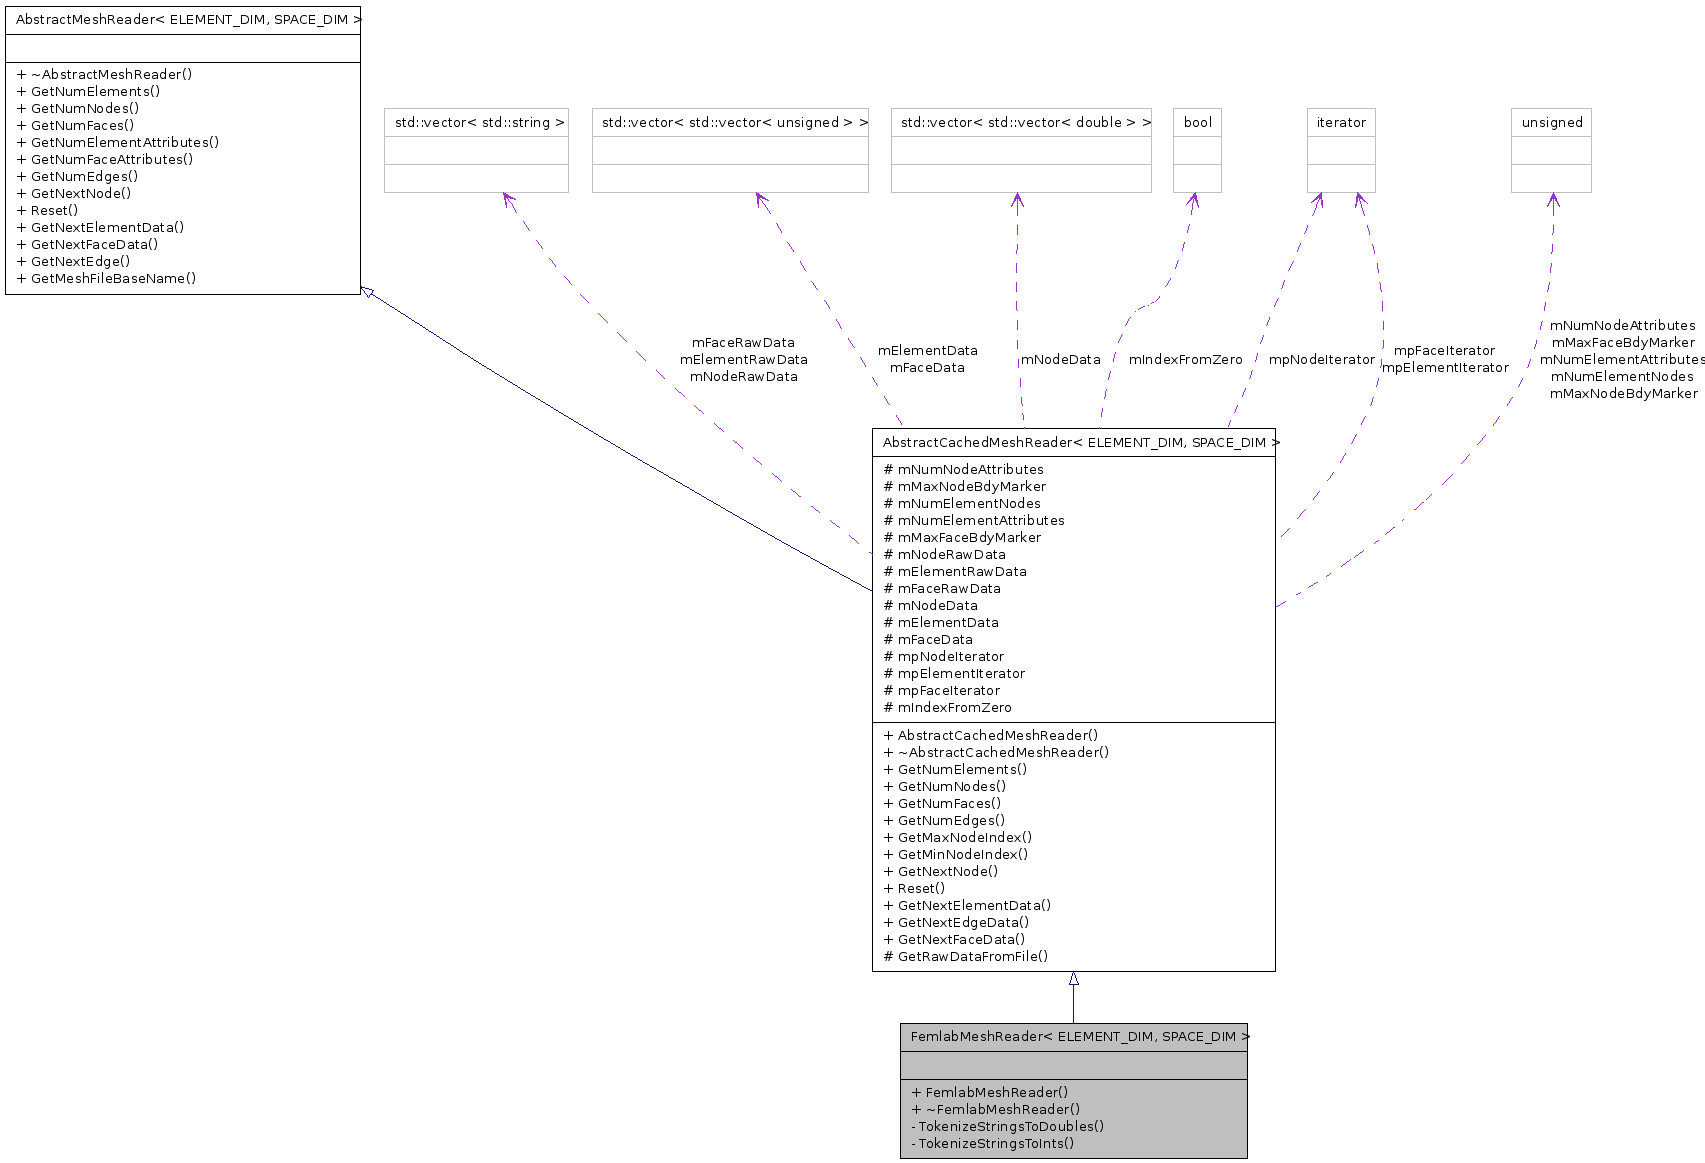The image size is (1705, 1163).
Task: Click '+ GetNumFaceAttributes()' method text
Action: tap(105, 159)
